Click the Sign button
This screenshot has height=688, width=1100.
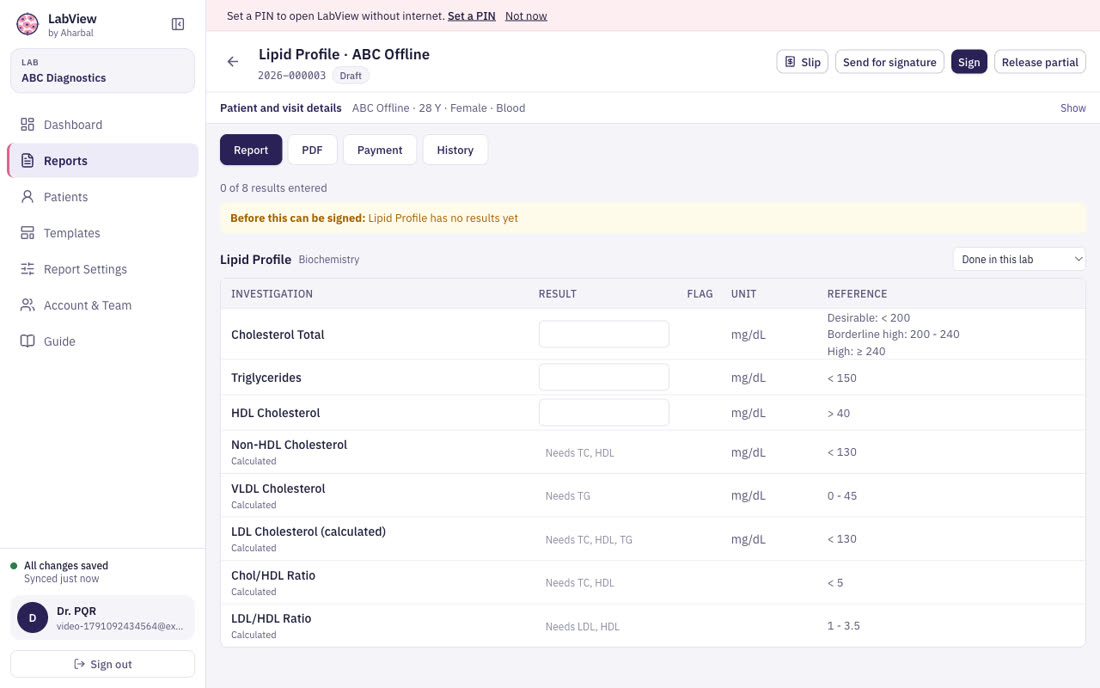[969, 62]
